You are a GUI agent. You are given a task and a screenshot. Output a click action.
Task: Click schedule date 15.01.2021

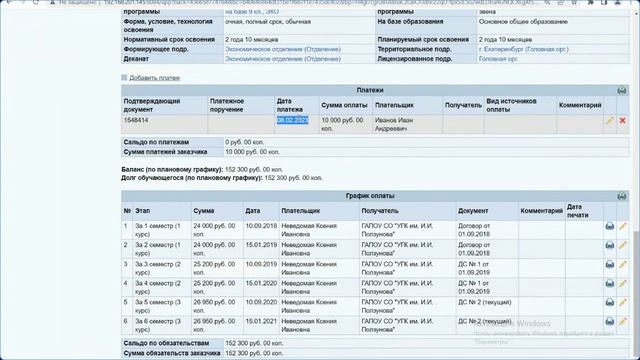[x=261, y=321]
